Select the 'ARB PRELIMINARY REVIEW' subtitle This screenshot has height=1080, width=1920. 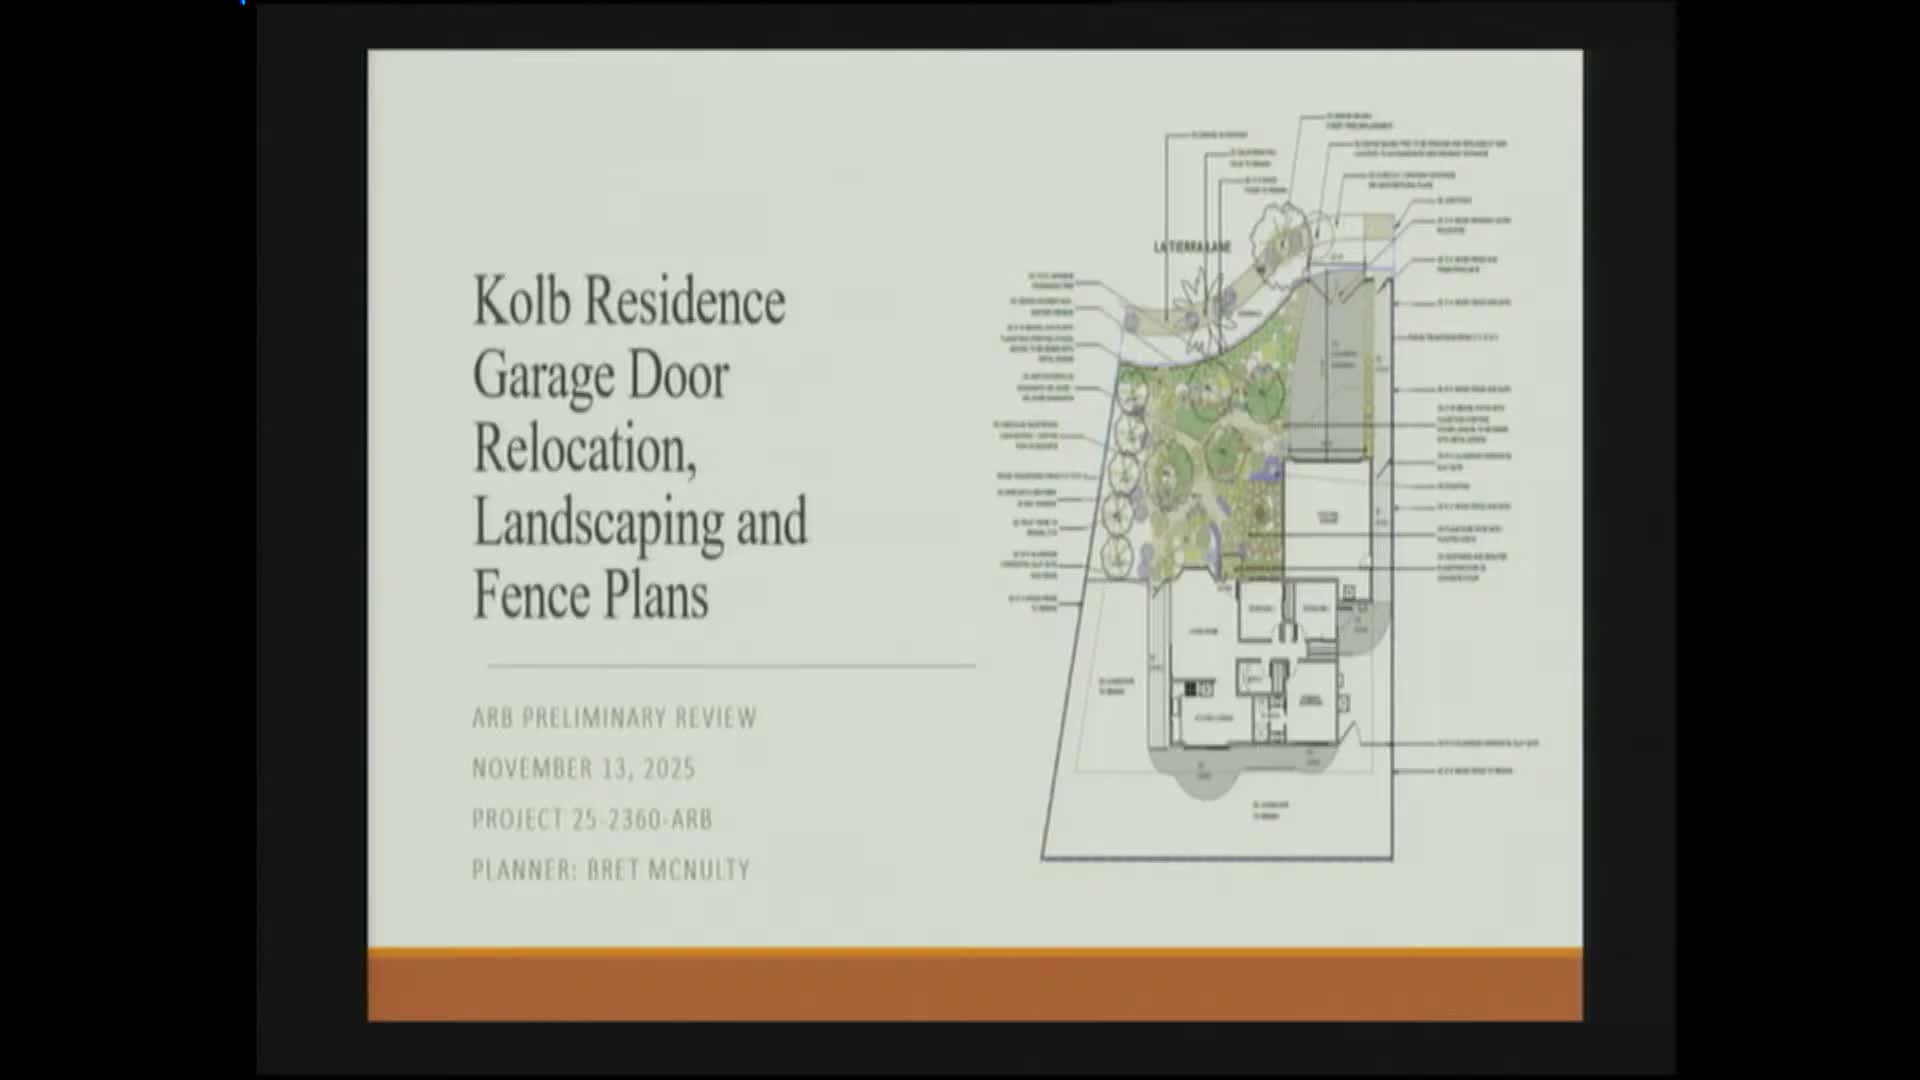tap(614, 717)
